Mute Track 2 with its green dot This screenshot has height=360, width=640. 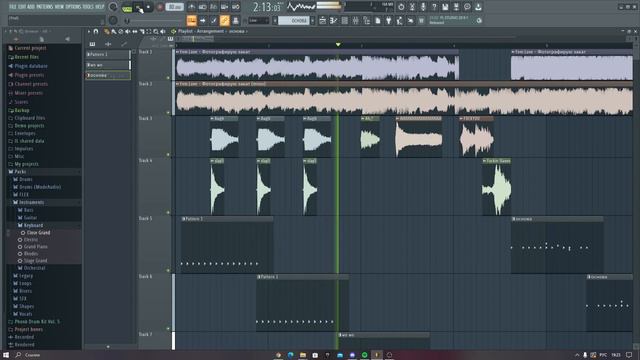168,113
